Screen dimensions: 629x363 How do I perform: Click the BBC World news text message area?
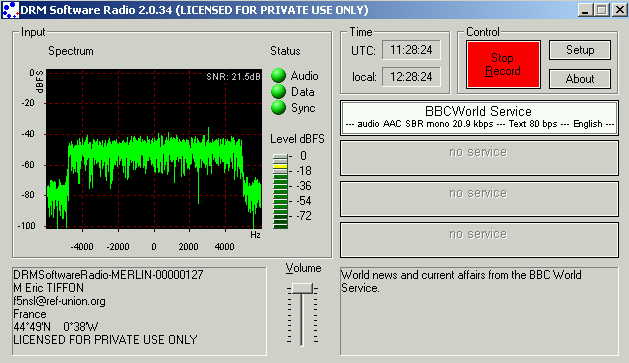click(x=479, y=311)
